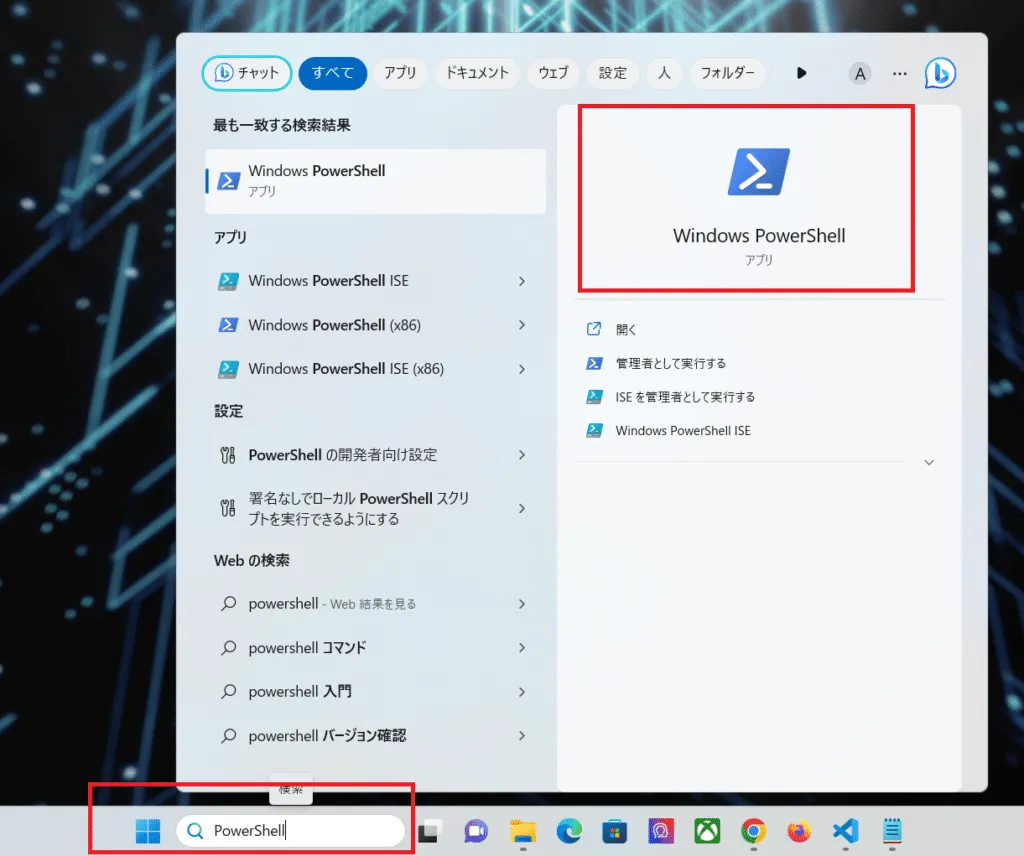This screenshot has width=1024, height=856.
Task: Choose 管理者として実行する
Action: [x=671, y=364]
